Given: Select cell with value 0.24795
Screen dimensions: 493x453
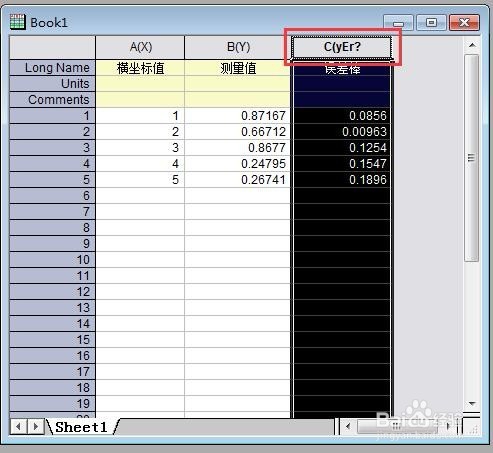Looking at the screenshot, I should click(238, 164).
